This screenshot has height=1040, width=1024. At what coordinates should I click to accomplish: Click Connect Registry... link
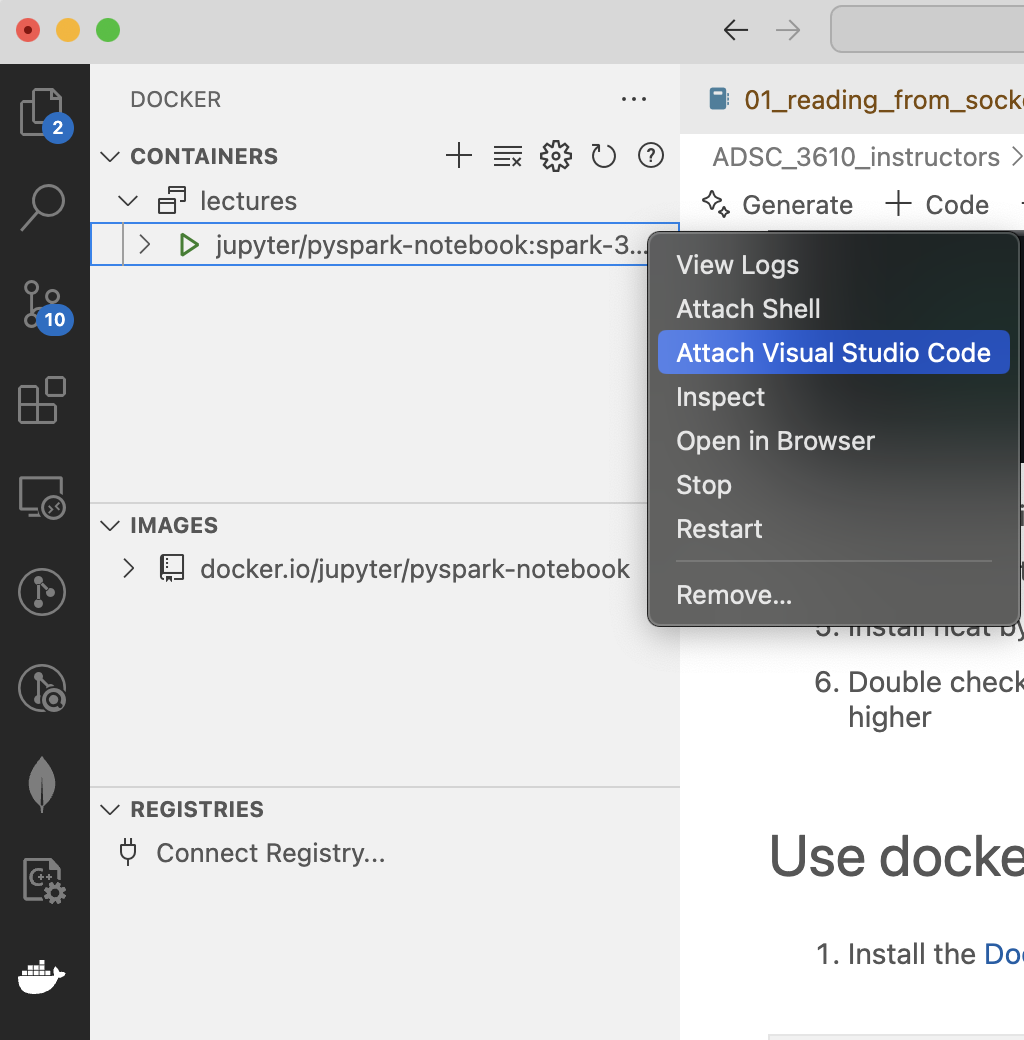point(271,852)
